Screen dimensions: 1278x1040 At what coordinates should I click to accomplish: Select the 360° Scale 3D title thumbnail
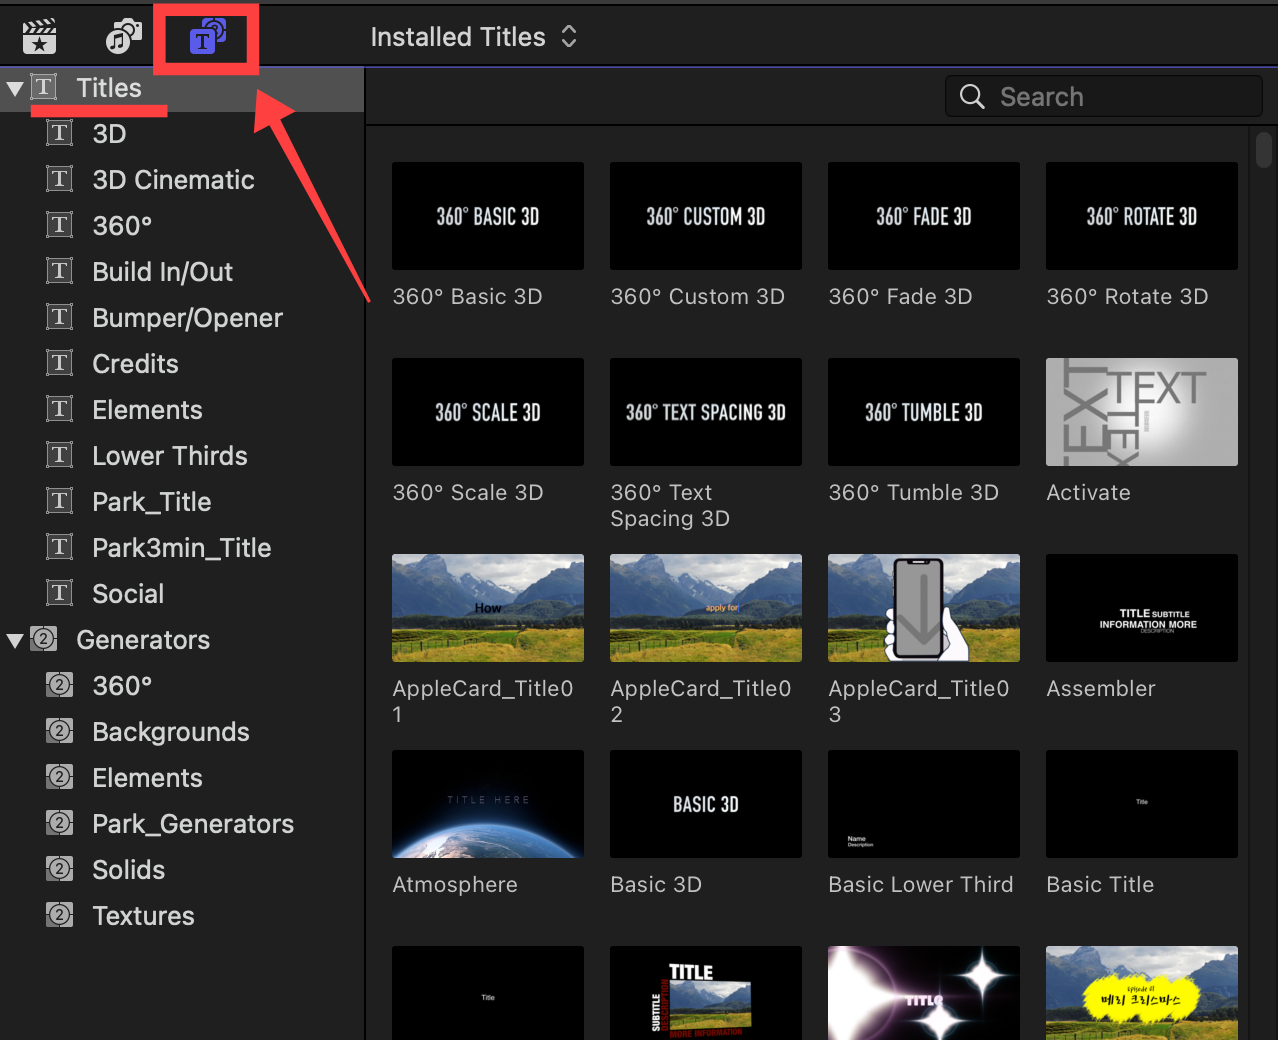(x=488, y=412)
